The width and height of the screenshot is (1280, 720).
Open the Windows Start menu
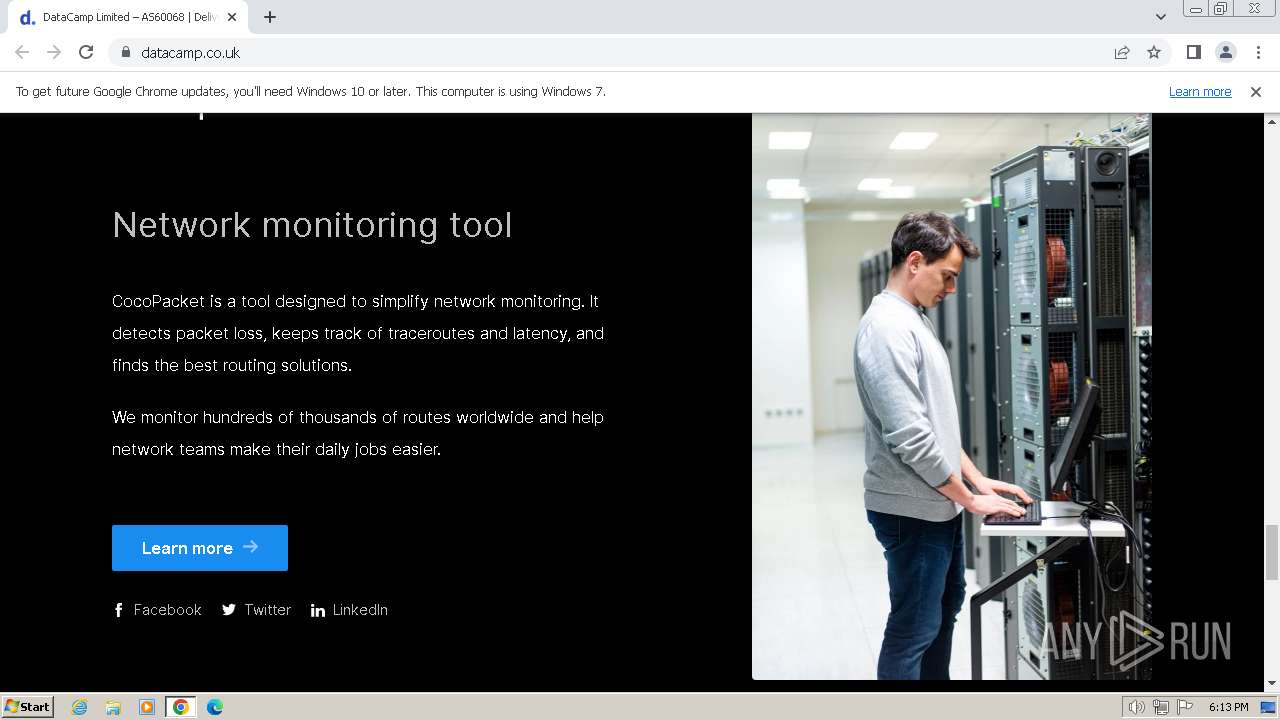coord(27,707)
